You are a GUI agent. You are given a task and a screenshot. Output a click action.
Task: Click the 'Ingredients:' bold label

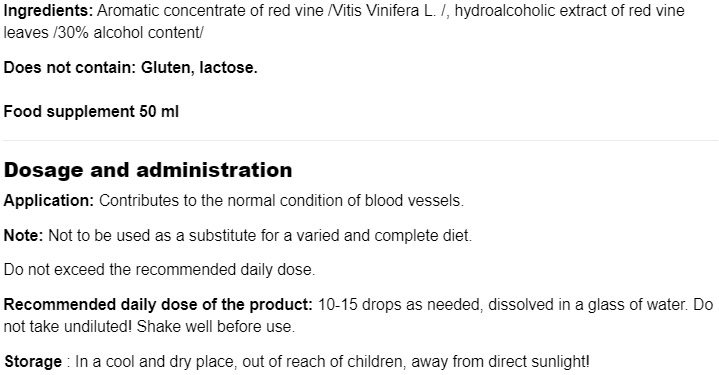pyautogui.click(x=48, y=10)
